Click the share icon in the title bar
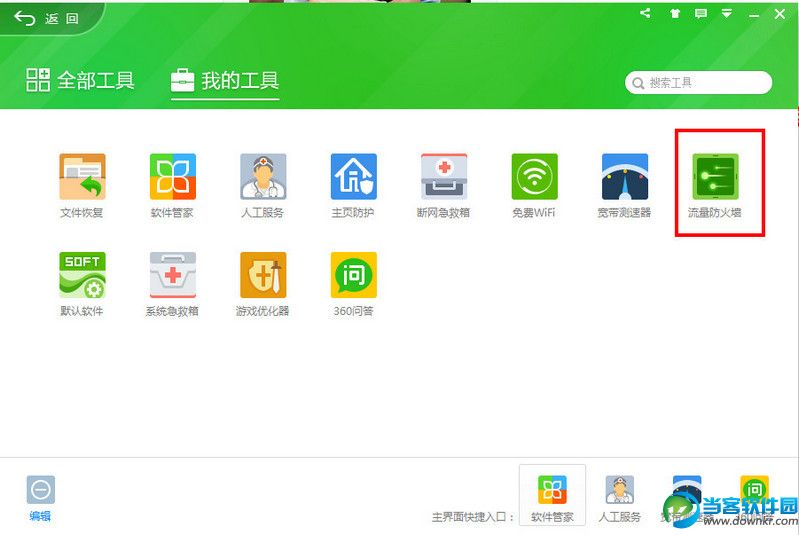799x535 pixels. (645, 13)
